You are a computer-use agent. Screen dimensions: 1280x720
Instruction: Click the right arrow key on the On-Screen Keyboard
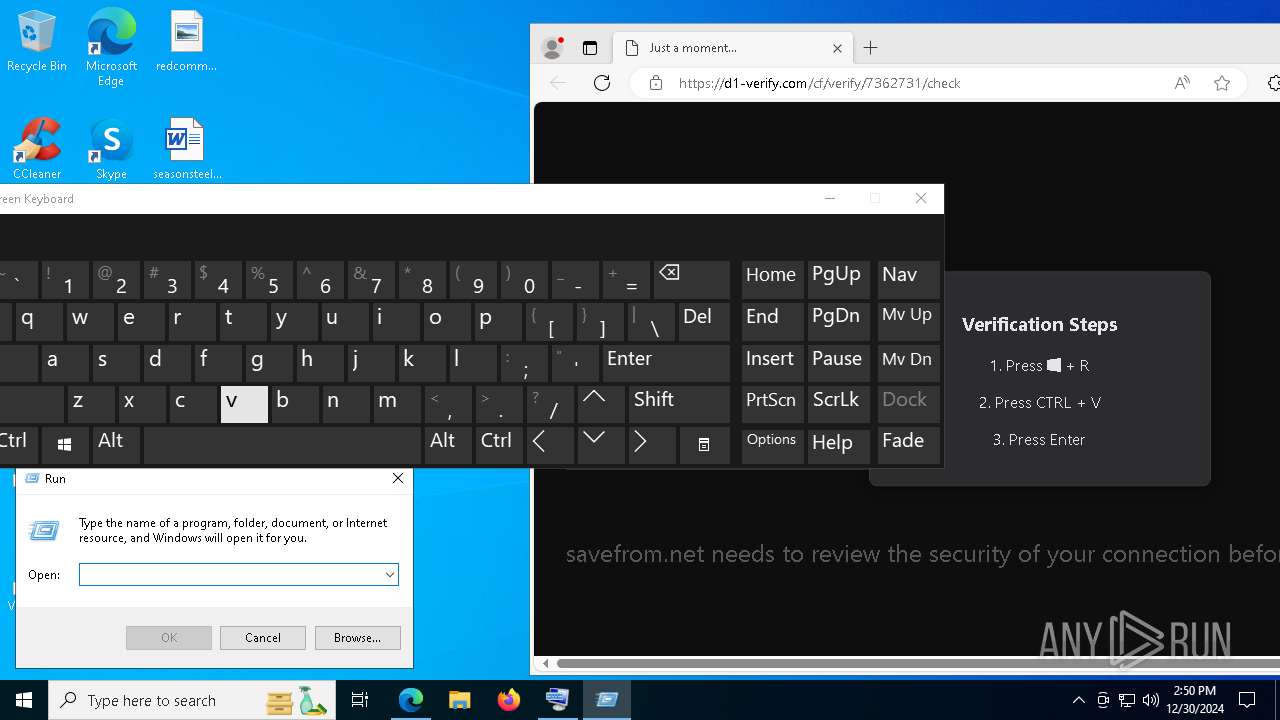pos(652,444)
